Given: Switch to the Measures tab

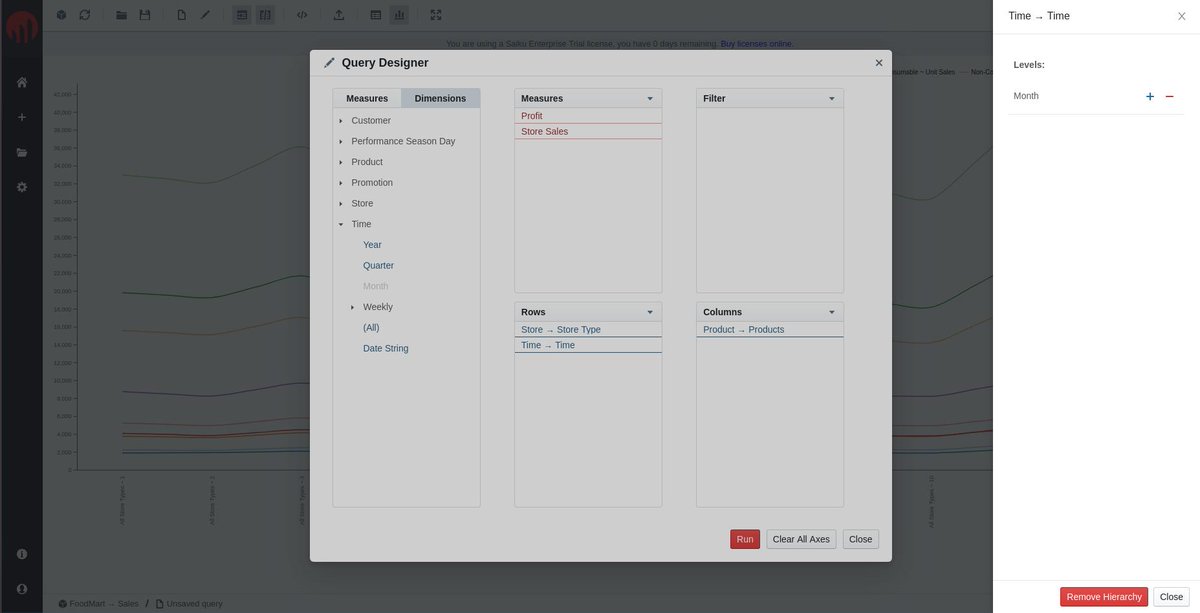Looking at the screenshot, I should (x=367, y=98).
